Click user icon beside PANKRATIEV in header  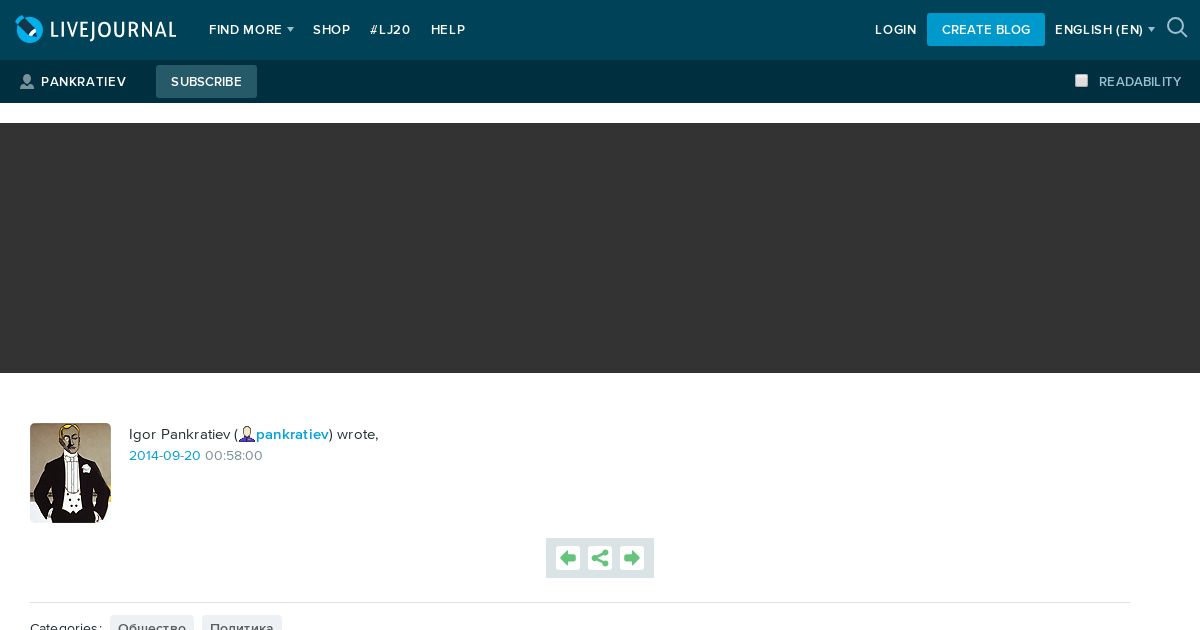coord(27,82)
